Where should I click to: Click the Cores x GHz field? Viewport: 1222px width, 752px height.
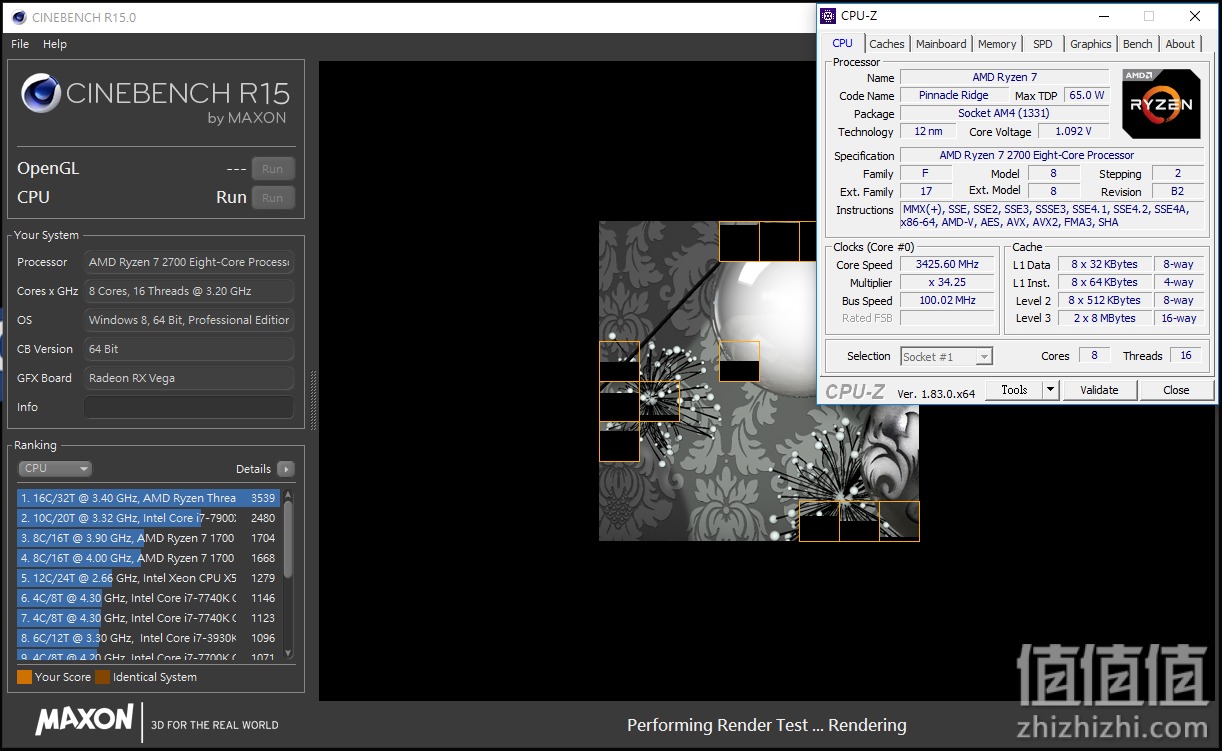(x=189, y=291)
